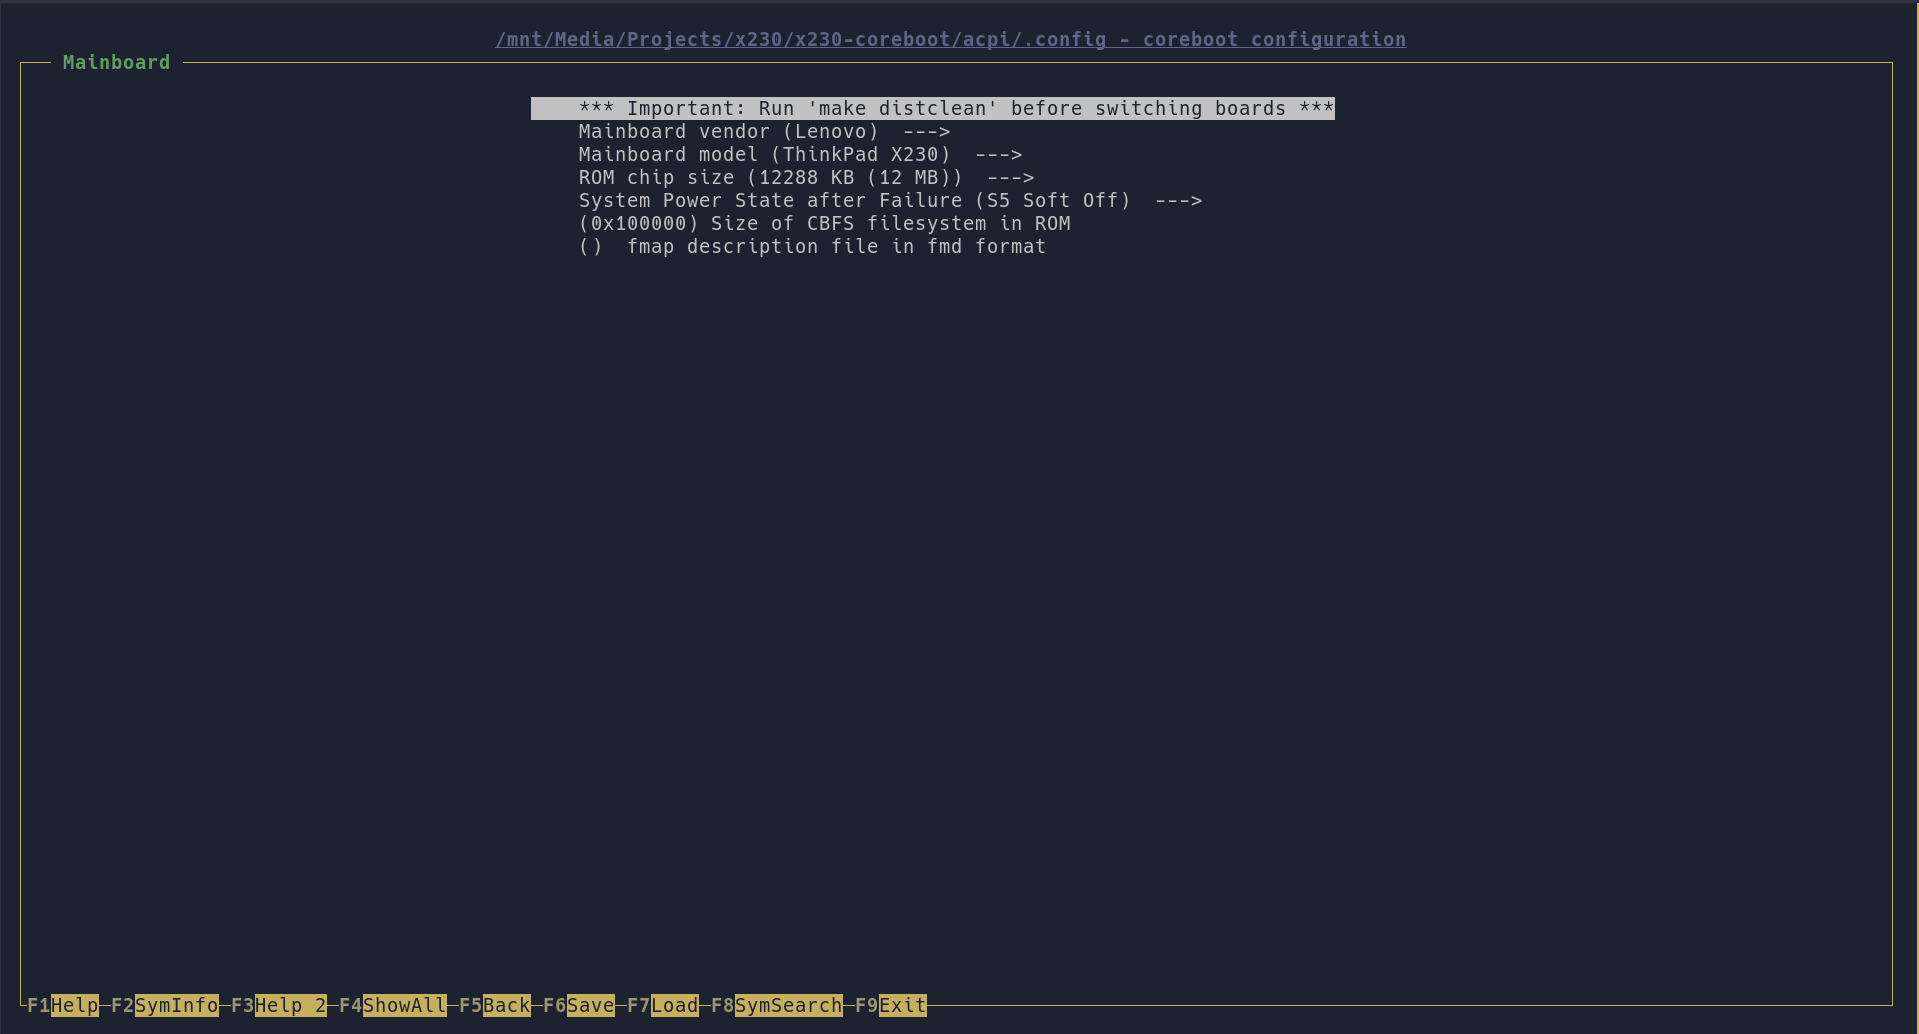Click the Mainboard menu heading
Screen dimensions: 1919x1034
pyautogui.click(x=116, y=62)
